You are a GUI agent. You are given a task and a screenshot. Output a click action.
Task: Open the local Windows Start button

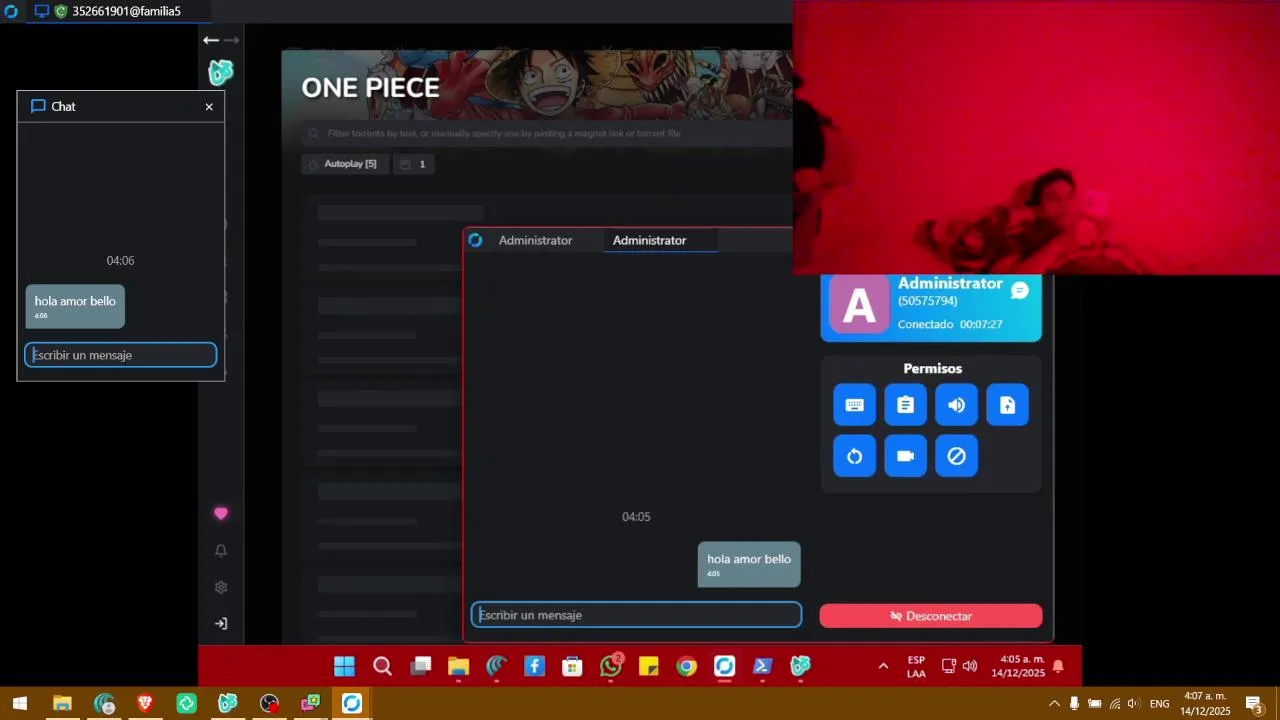(x=20, y=704)
